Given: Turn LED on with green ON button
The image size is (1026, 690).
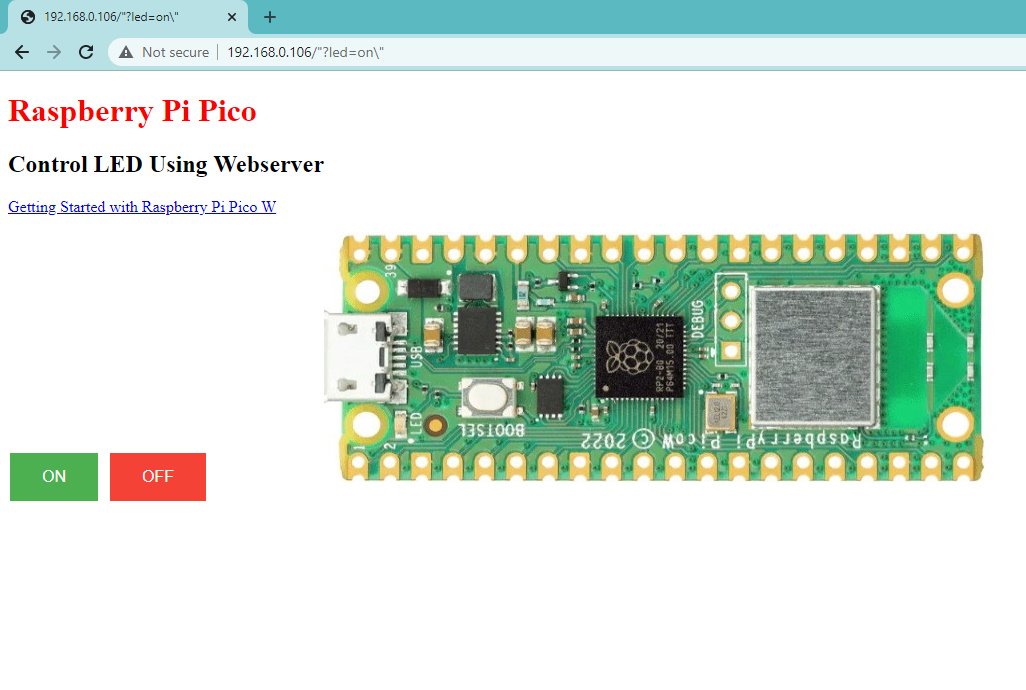Looking at the screenshot, I should point(54,477).
